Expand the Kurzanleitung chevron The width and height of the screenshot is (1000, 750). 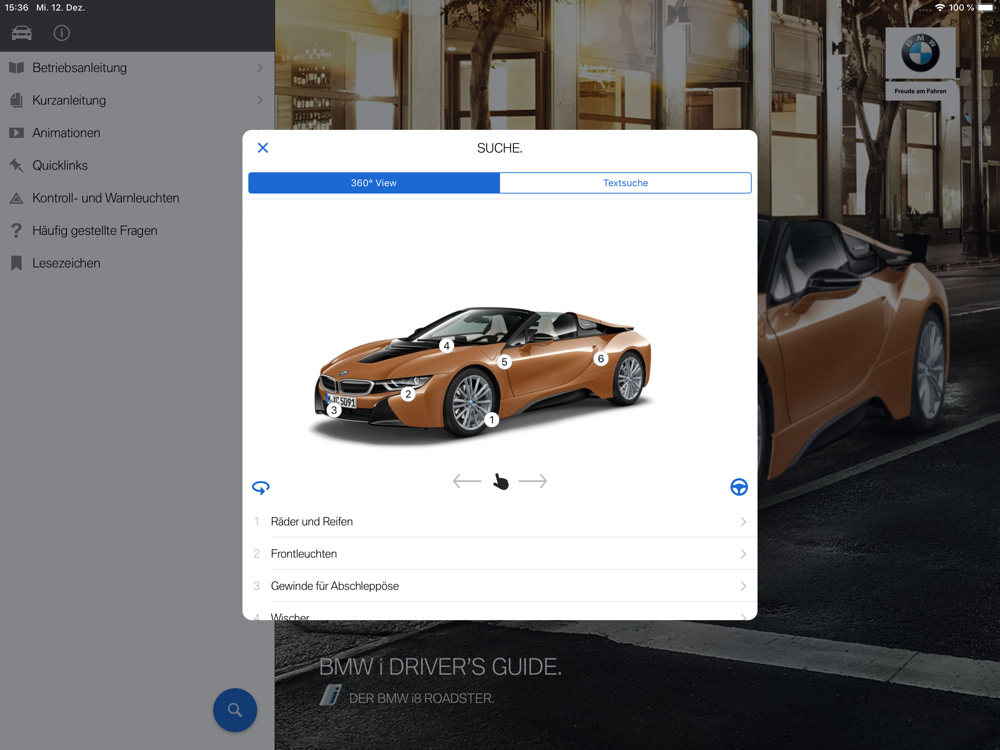[x=260, y=100]
